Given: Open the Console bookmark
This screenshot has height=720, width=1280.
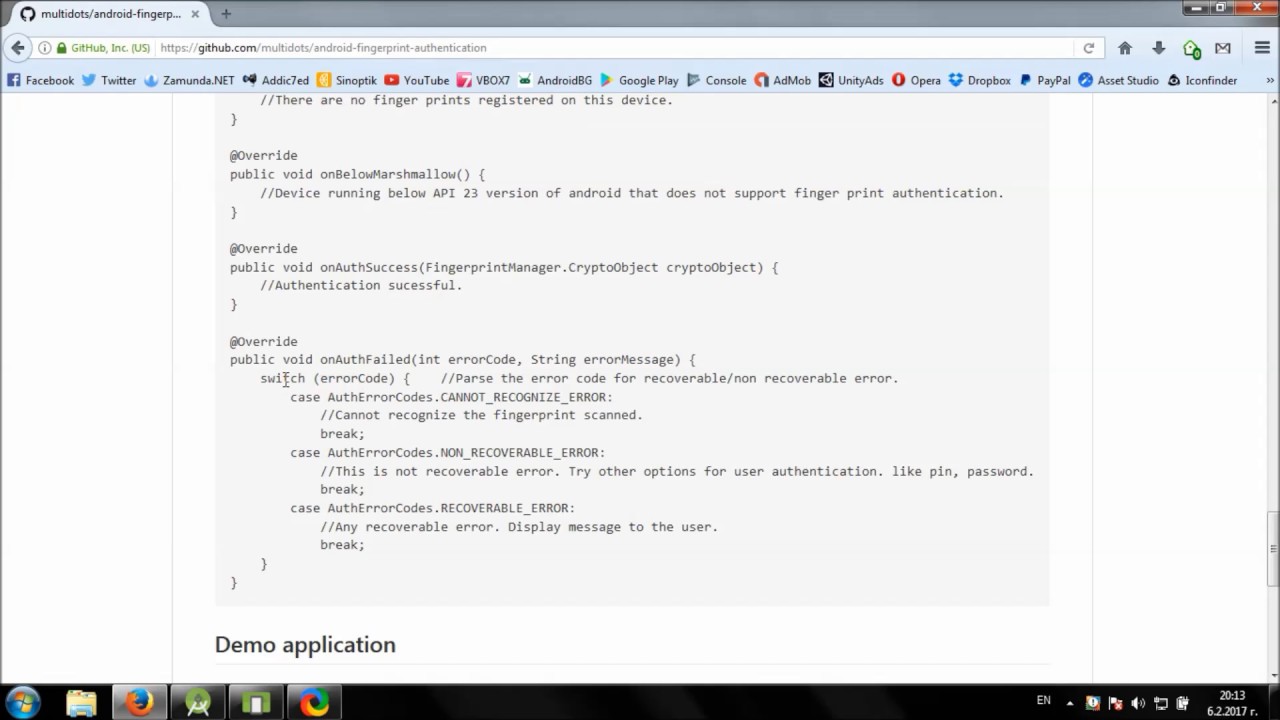Looking at the screenshot, I should click(x=716, y=80).
